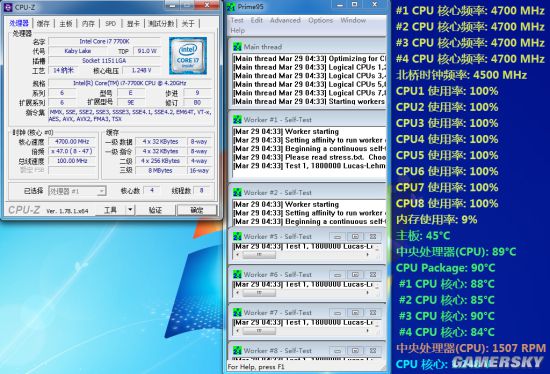Expand the 处理器 #1 selection dropdown
The image size is (550, 374).
pyautogui.click(x=101, y=191)
